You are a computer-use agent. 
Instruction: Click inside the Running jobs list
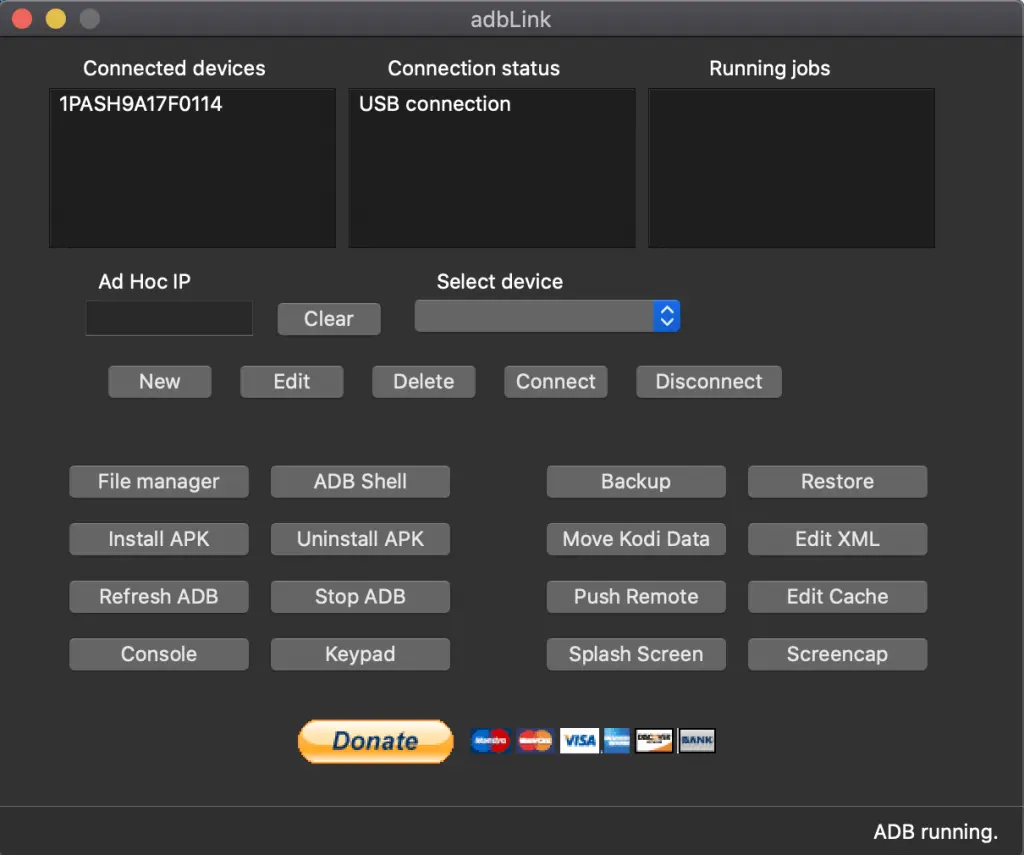(x=791, y=168)
